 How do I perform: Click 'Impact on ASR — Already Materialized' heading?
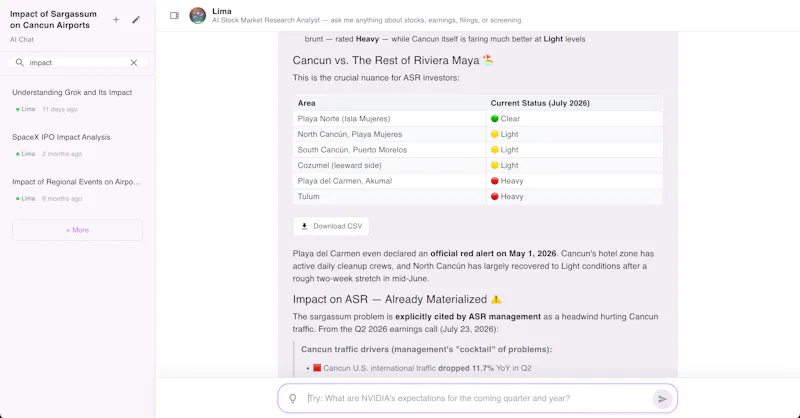coord(397,299)
